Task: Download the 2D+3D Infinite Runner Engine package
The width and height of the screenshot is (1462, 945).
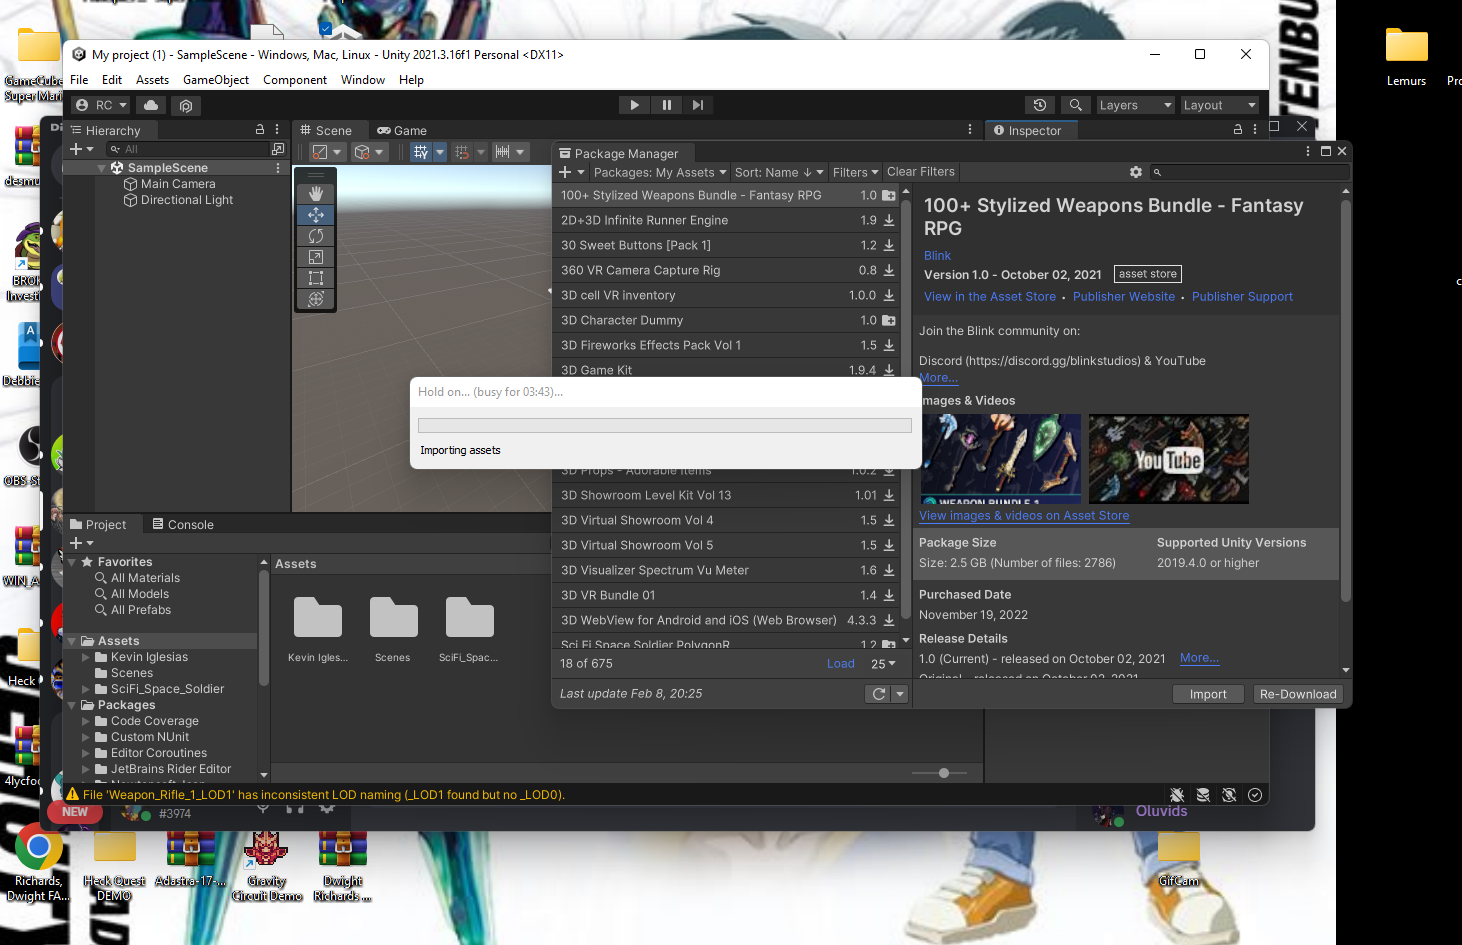Action: click(x=889, y=220)
